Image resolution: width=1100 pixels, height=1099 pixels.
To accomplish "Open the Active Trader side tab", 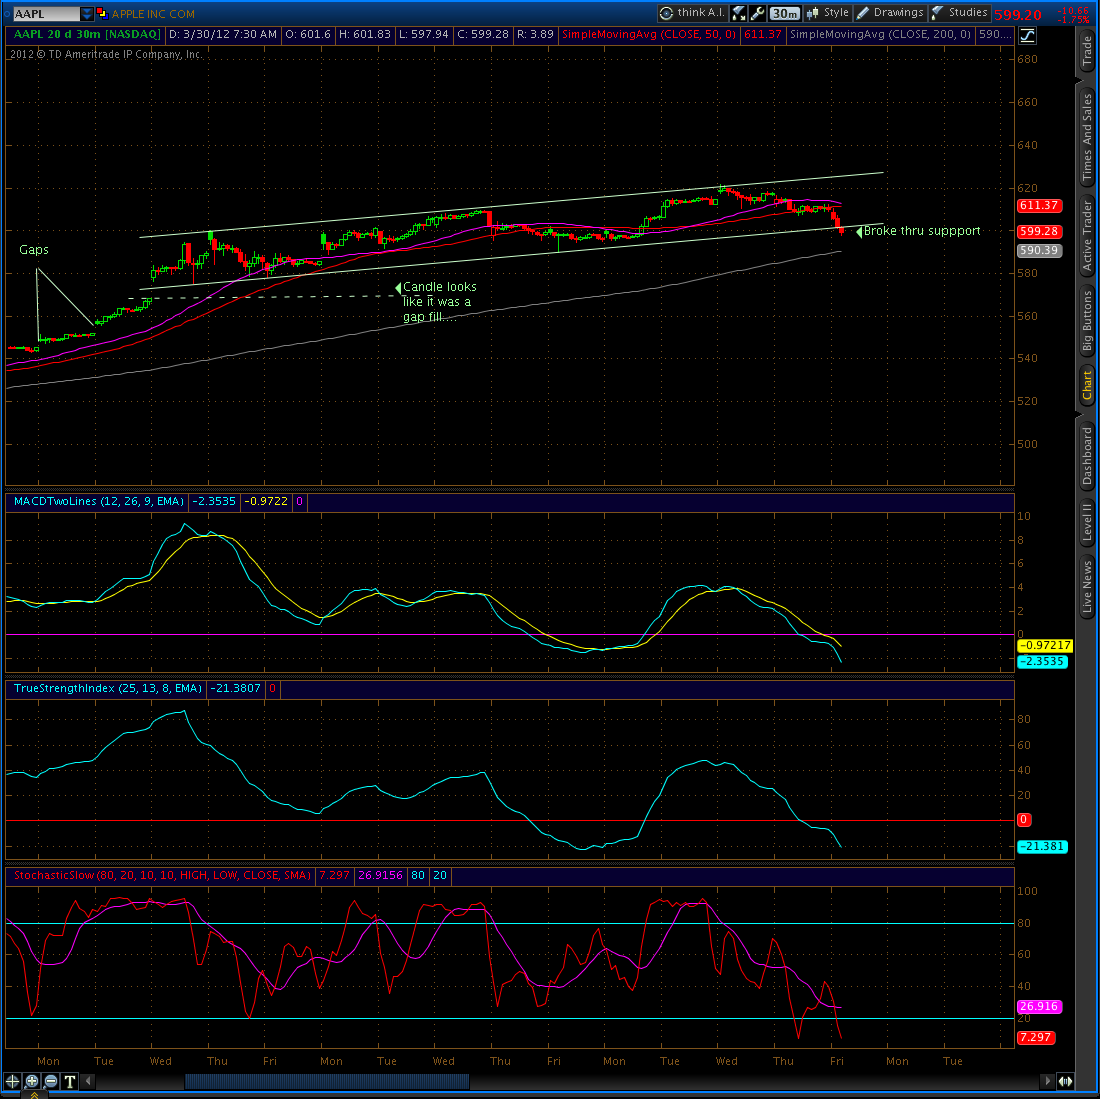I will (1087, 236).
